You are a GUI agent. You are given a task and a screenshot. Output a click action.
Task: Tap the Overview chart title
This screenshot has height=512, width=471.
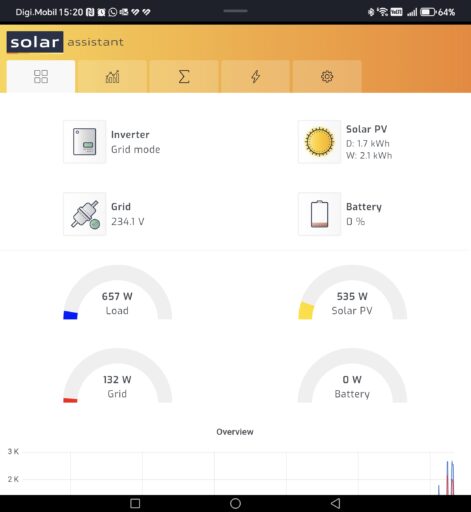[x=235, y=432]
